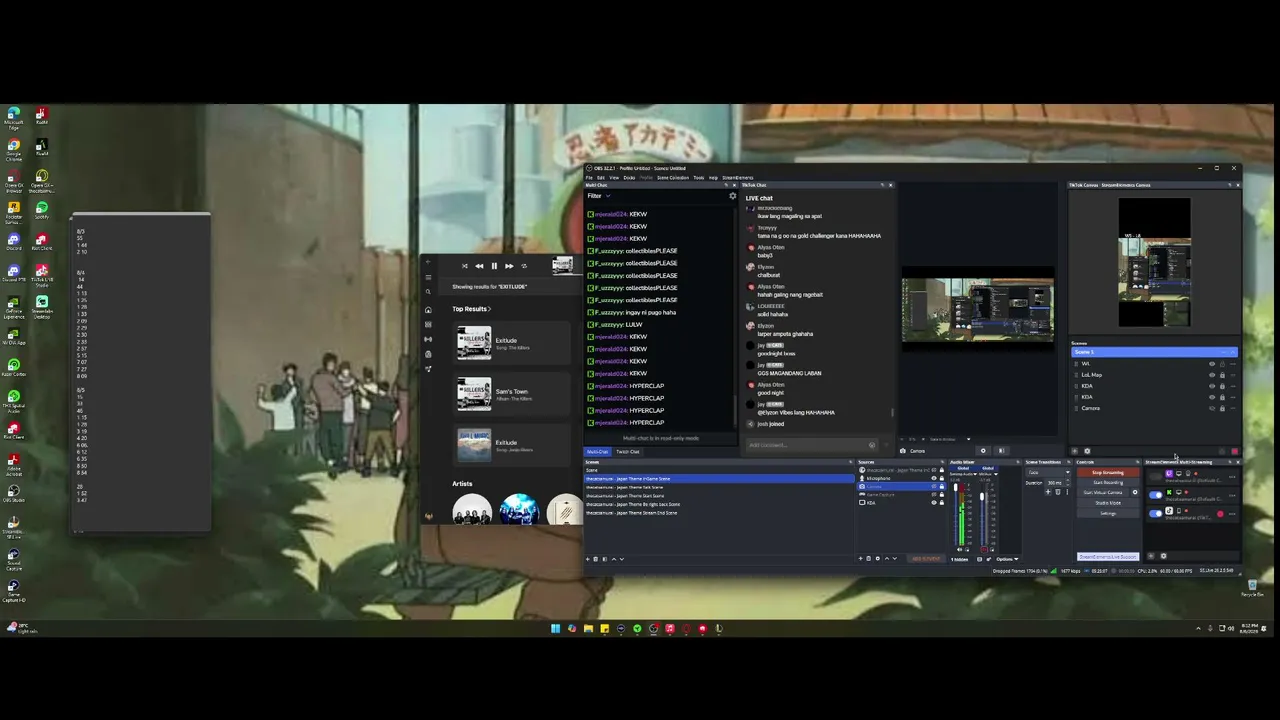Viewport: 1280px width, 720px height.
Task: Toggle lock on LoL Map source
Action: click(1222, 375)
